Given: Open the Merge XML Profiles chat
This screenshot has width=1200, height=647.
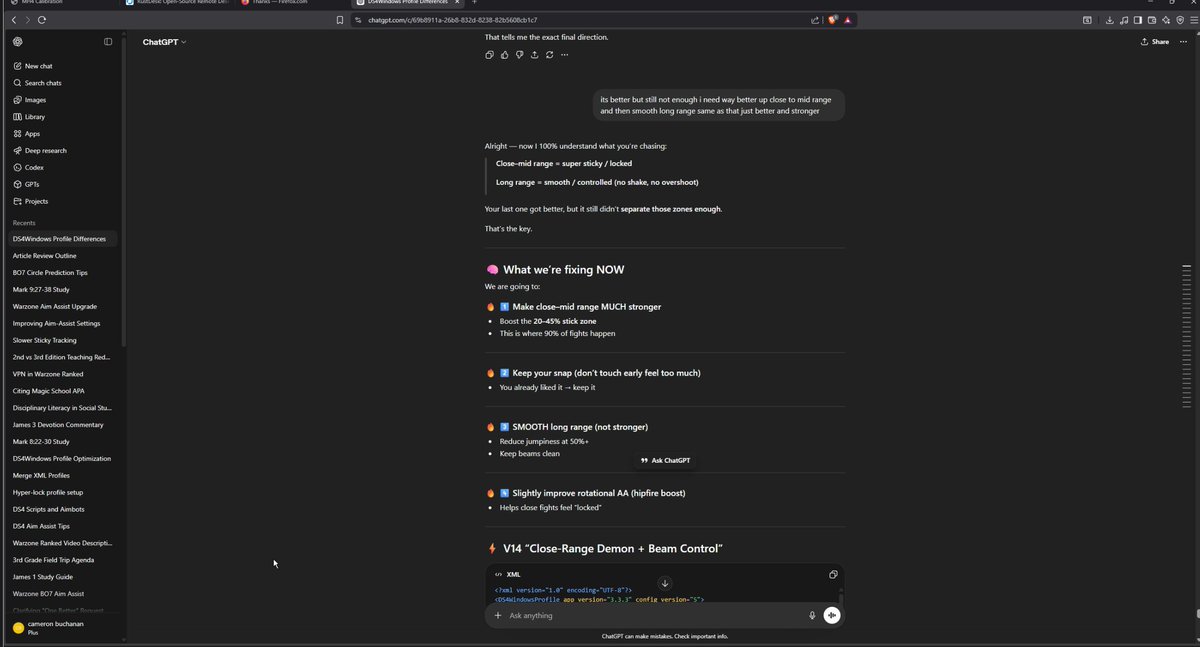Looking at the screenshot, I should [x=61, y=476].
